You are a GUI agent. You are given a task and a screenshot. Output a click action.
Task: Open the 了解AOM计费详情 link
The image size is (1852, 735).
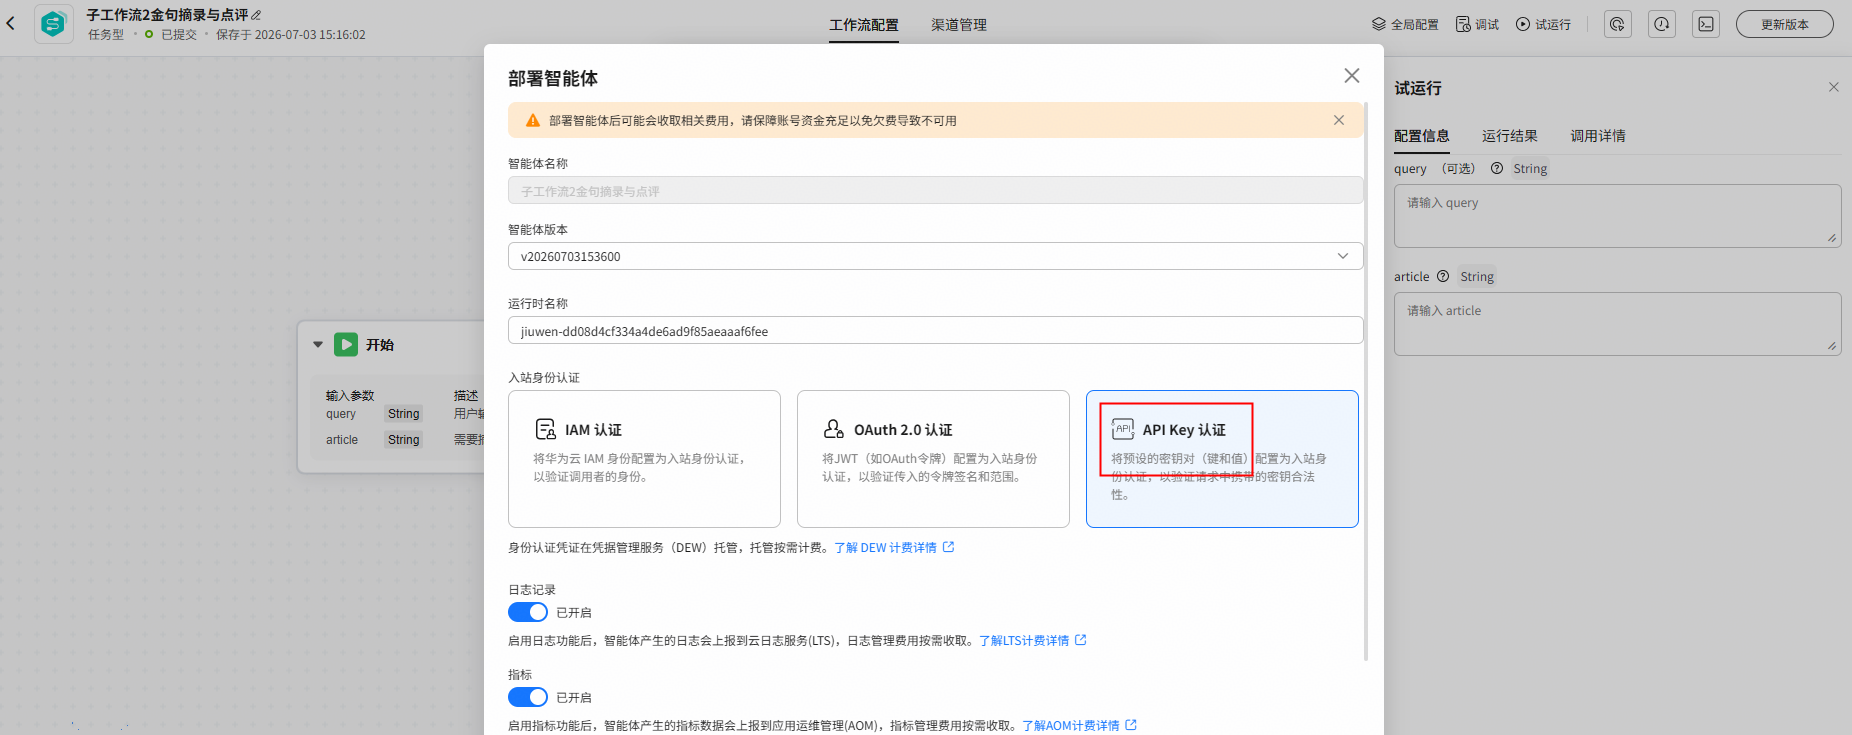(x=1079, y=726)
